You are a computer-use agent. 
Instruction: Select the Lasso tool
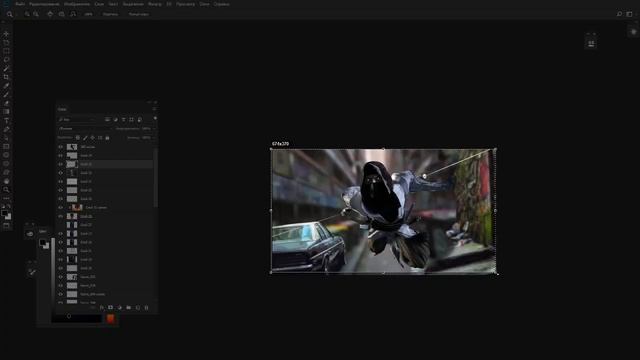tap(6, 60)
